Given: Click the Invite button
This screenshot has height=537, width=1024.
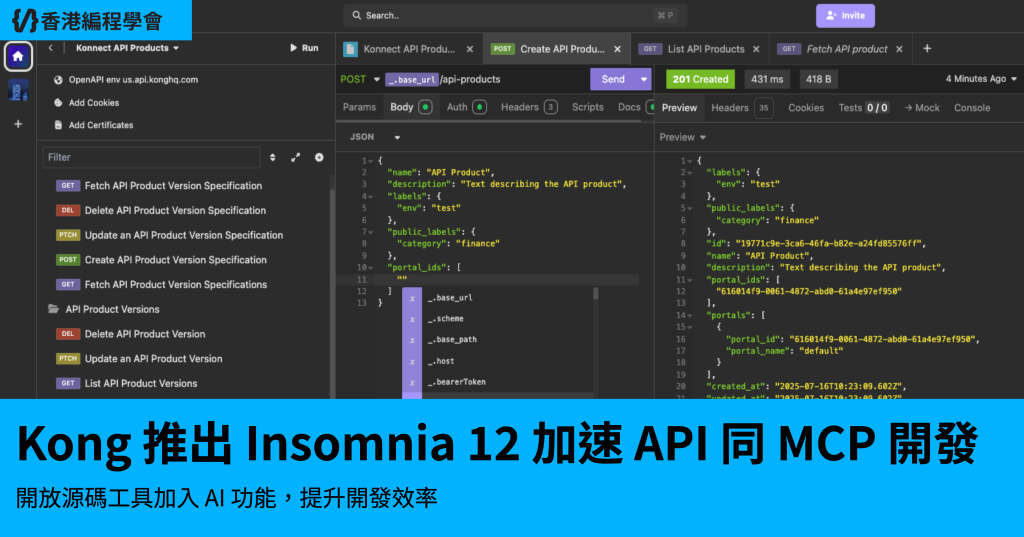Looking at the screenshot, I should 845,16.
